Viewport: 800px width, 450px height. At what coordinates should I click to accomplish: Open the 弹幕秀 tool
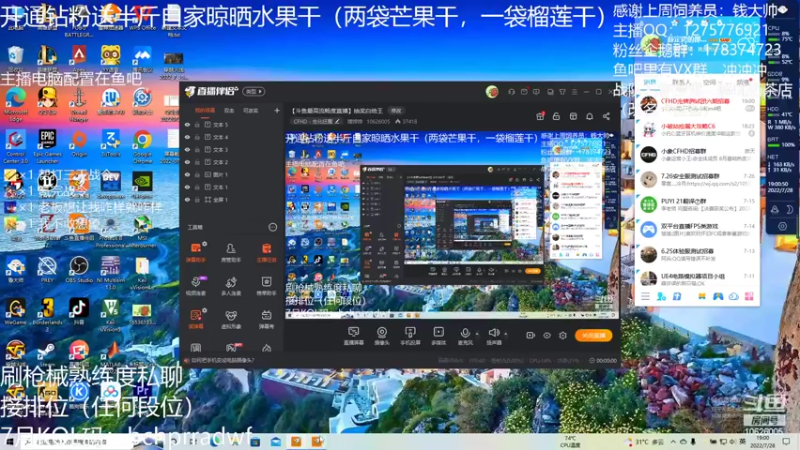point(266,319)
